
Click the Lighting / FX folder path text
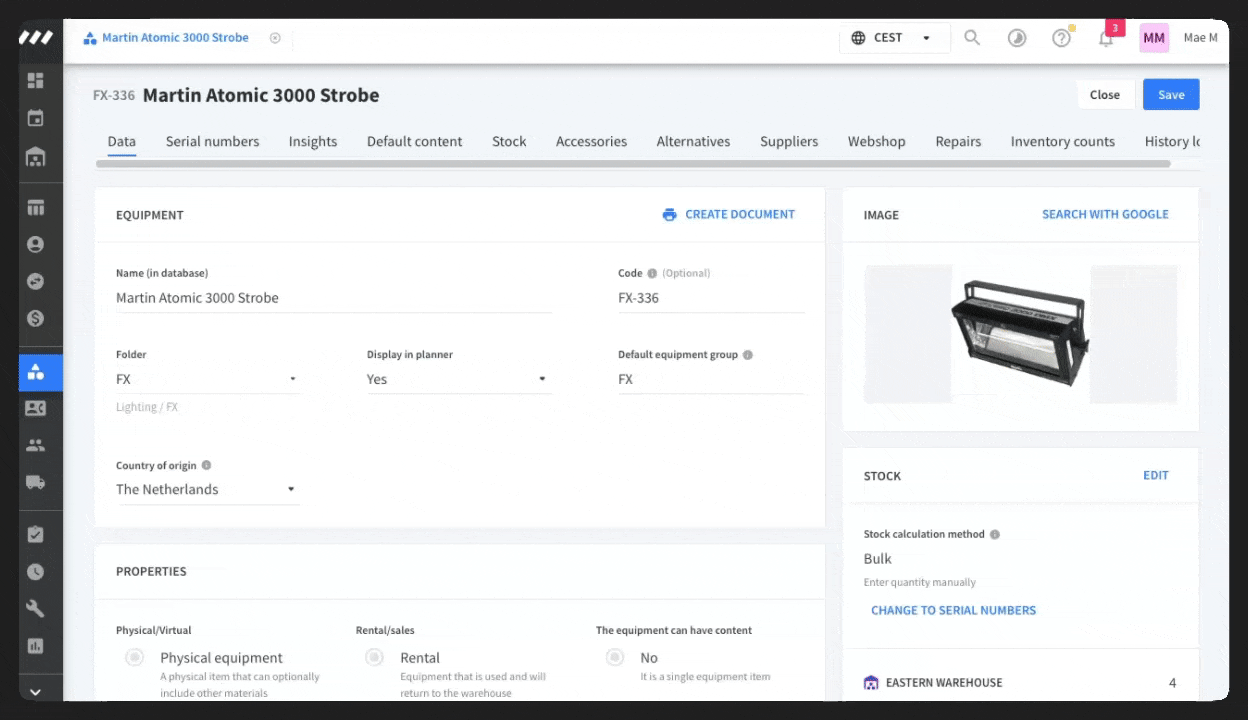click(x=147, y=407)
